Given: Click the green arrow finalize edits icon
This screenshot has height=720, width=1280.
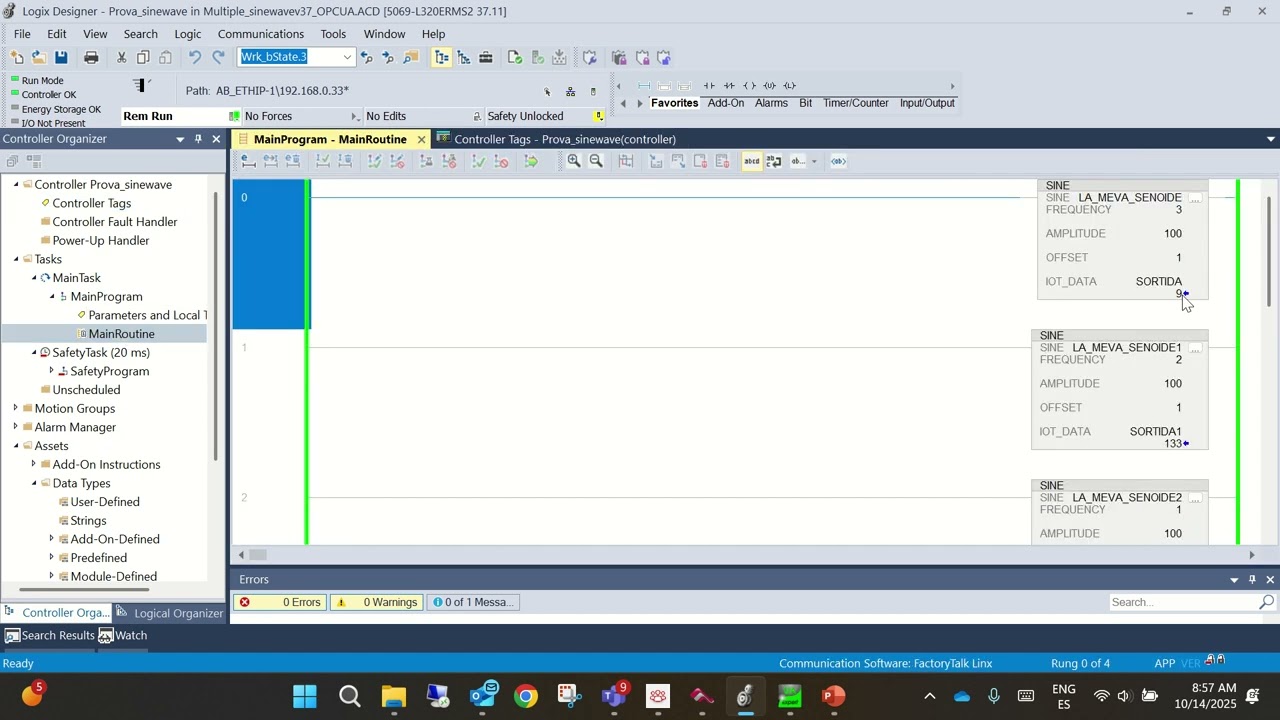Looking at the screenshot, I should point(531,161).
